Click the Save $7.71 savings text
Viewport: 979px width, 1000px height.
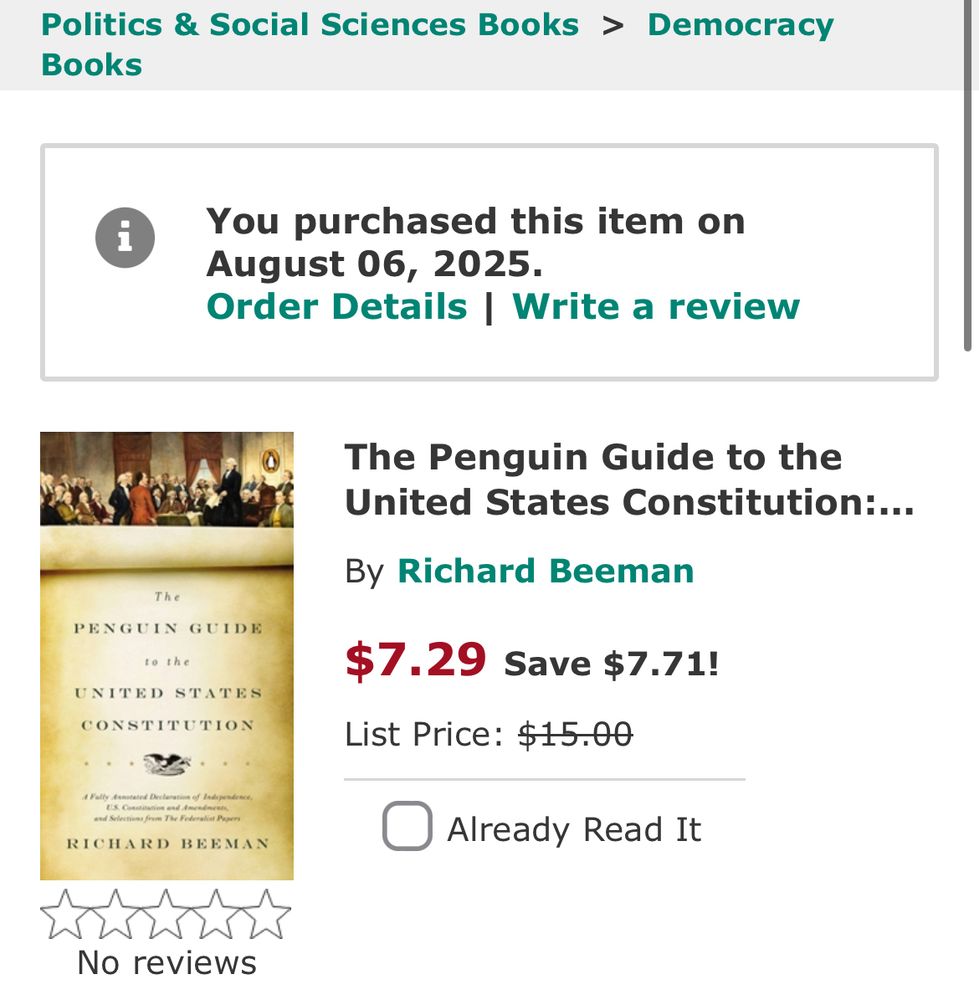(x=611, y=663)
